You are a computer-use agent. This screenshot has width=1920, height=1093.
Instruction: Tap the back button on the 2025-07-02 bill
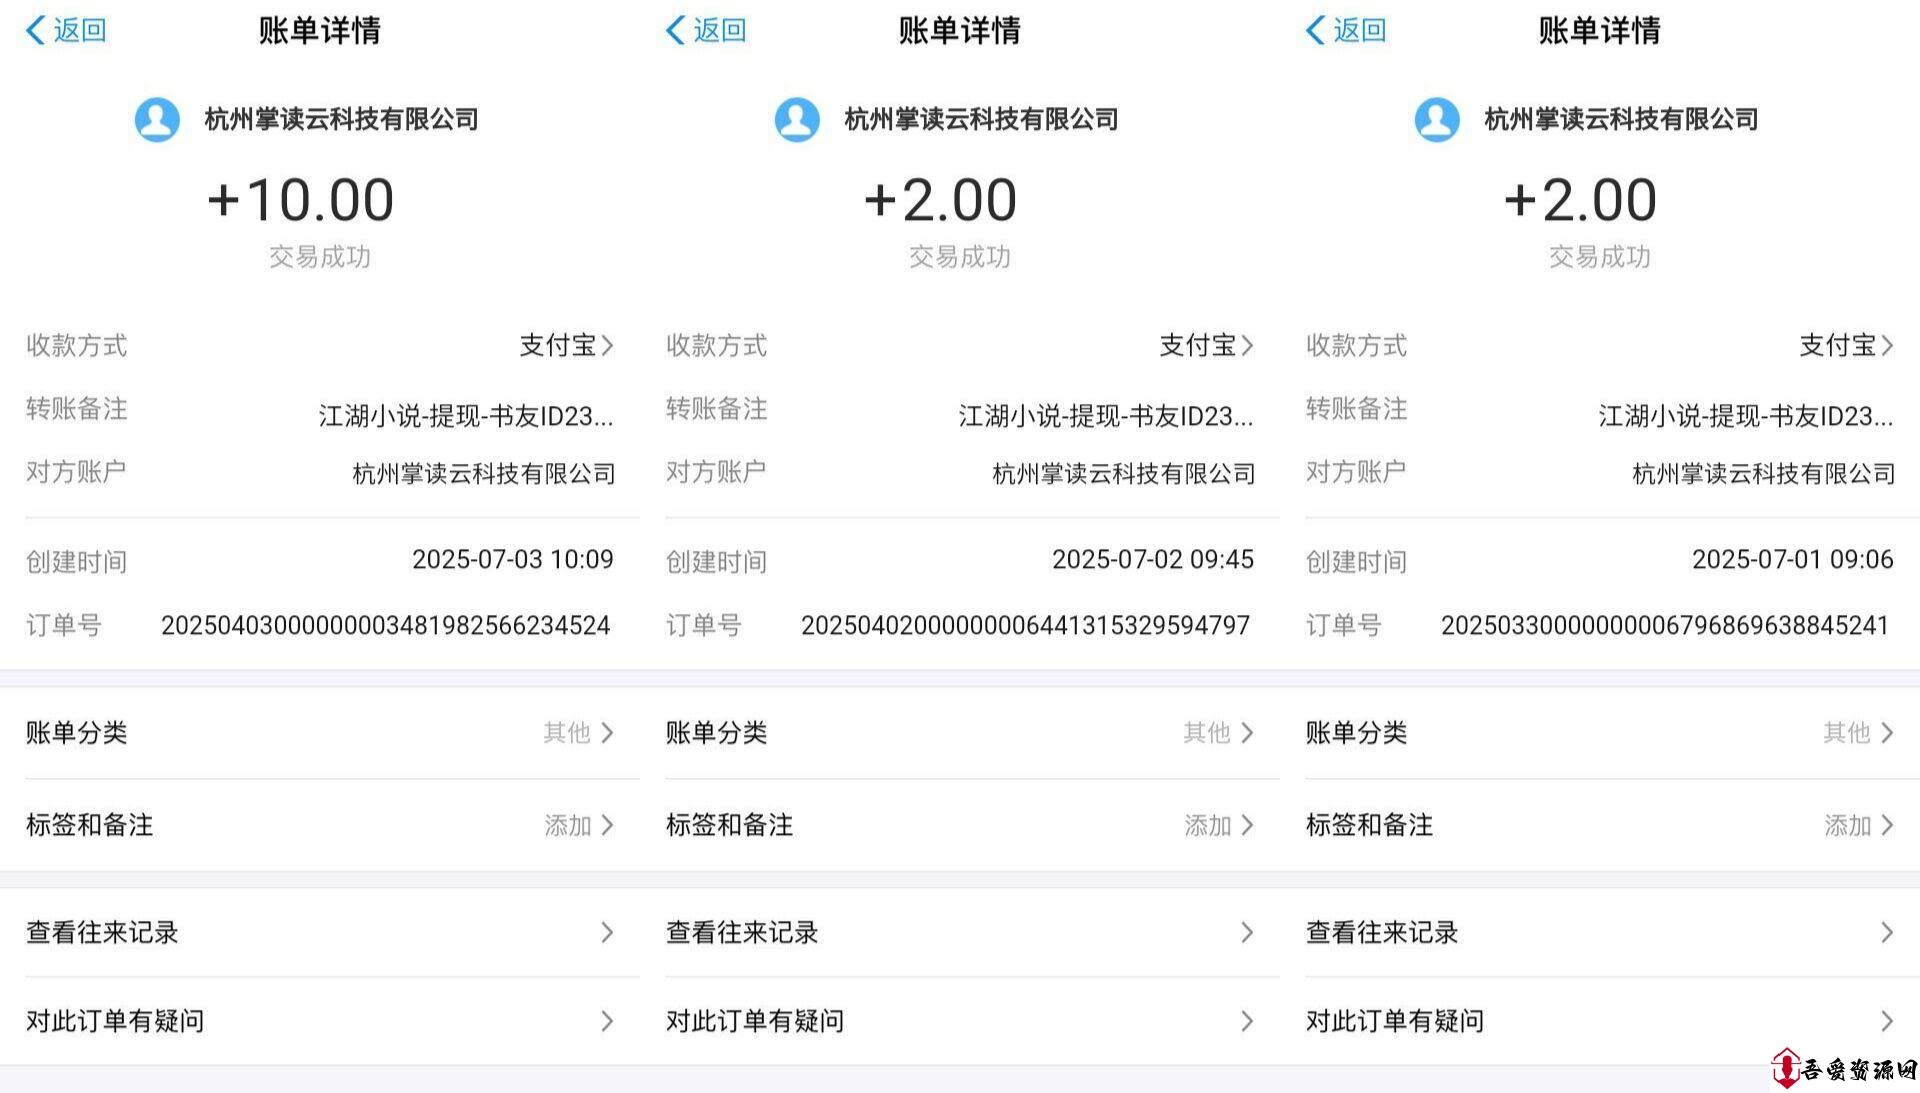coord(706,30)
